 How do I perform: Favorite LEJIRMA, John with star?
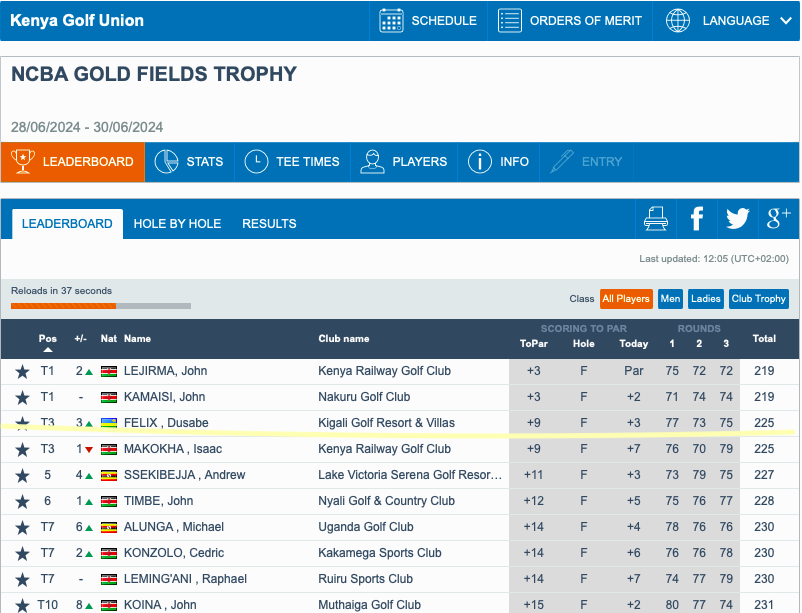click(x=22, y=371)
